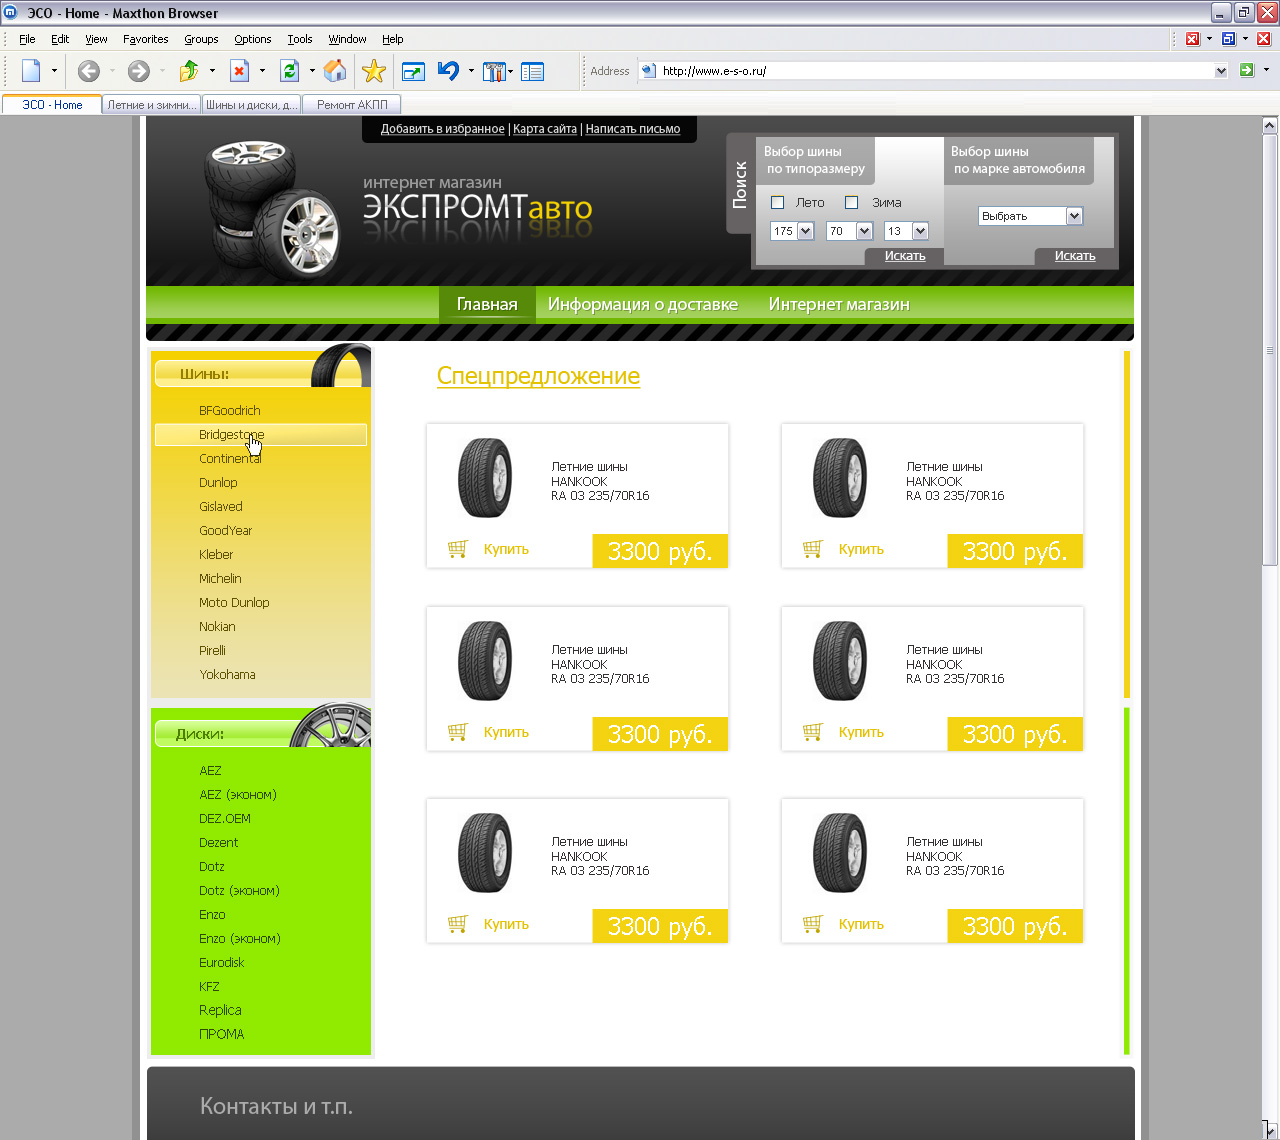Click the Написать письмо link

[x=633, y=129]
